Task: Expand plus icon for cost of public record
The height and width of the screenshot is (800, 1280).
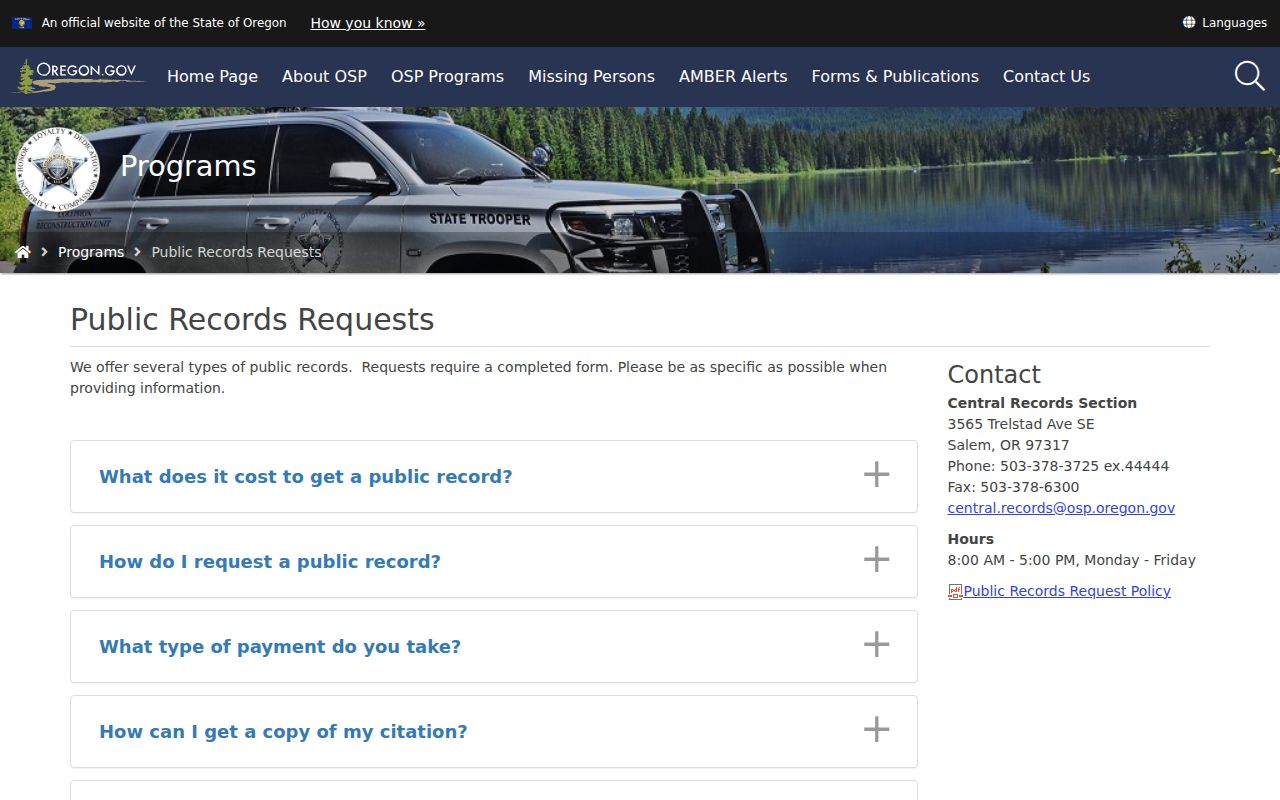Action: [x=876, y=474]
